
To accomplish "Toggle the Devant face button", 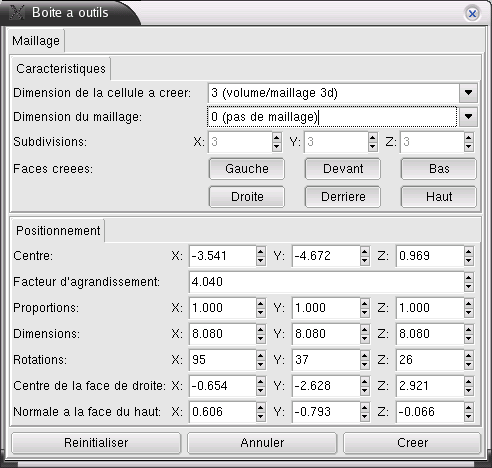I will (343, 169).
